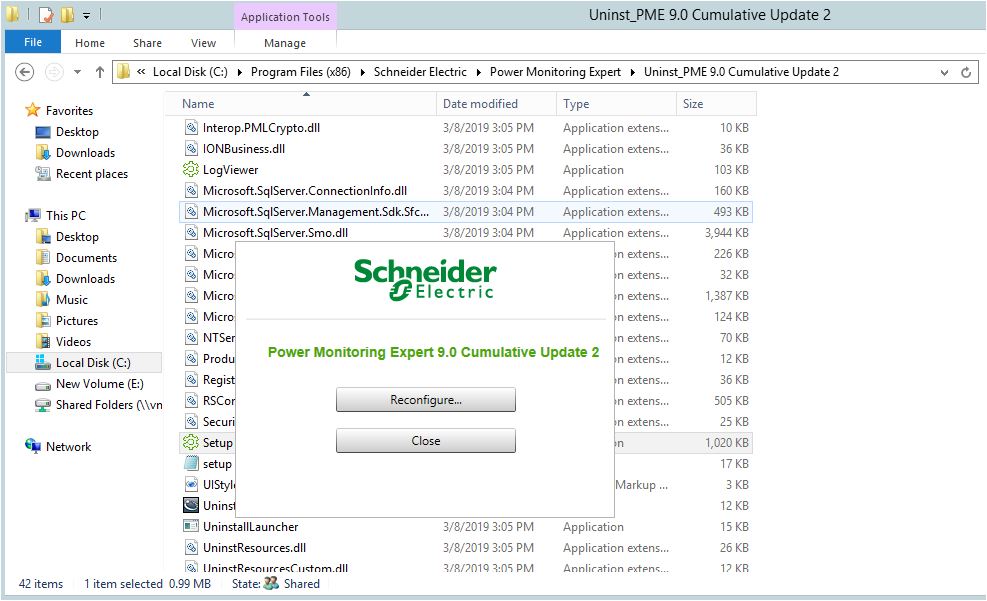
Task: Sort files by the Type column
Action: tap(616, 104)
